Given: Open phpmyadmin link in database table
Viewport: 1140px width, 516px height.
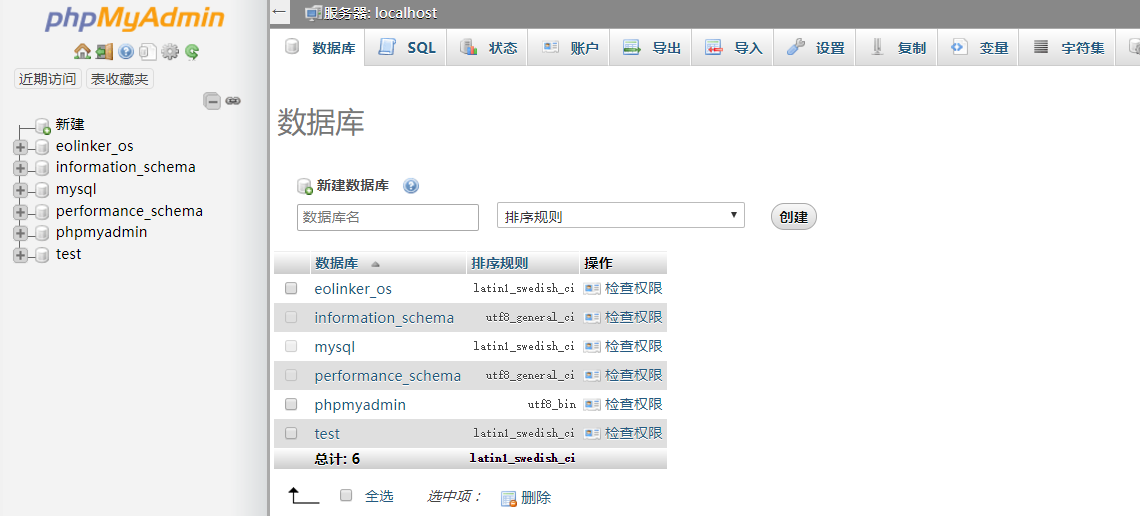Looking at the screenshot, I should (360, 405).
